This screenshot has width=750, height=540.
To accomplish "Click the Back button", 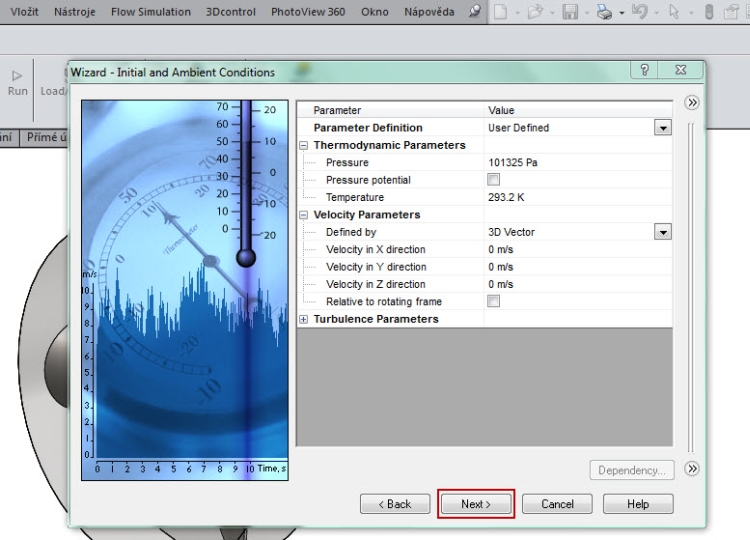I will (395, 504).
